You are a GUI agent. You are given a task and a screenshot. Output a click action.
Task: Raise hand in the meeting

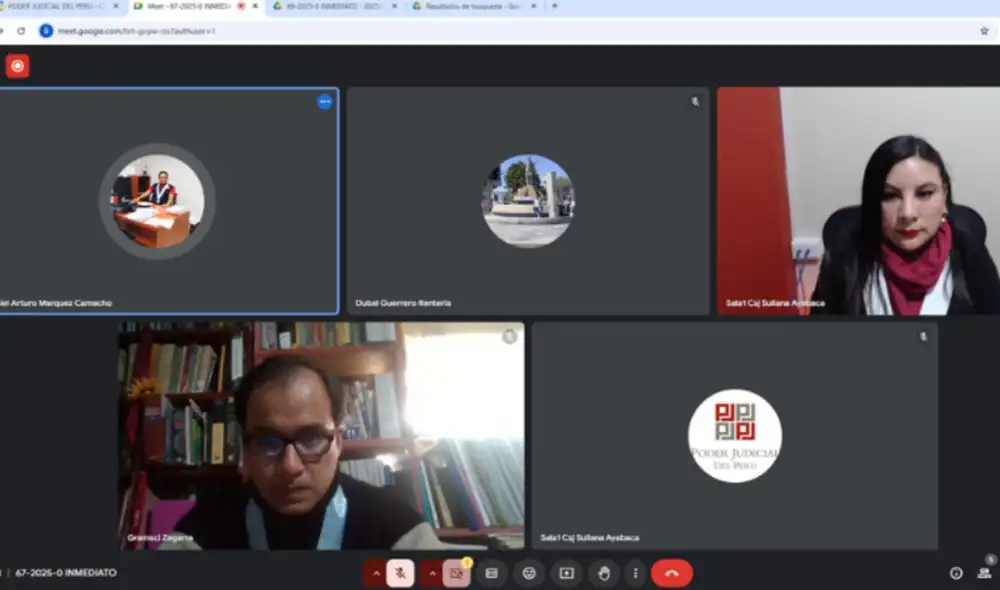[x=604, y=573]
